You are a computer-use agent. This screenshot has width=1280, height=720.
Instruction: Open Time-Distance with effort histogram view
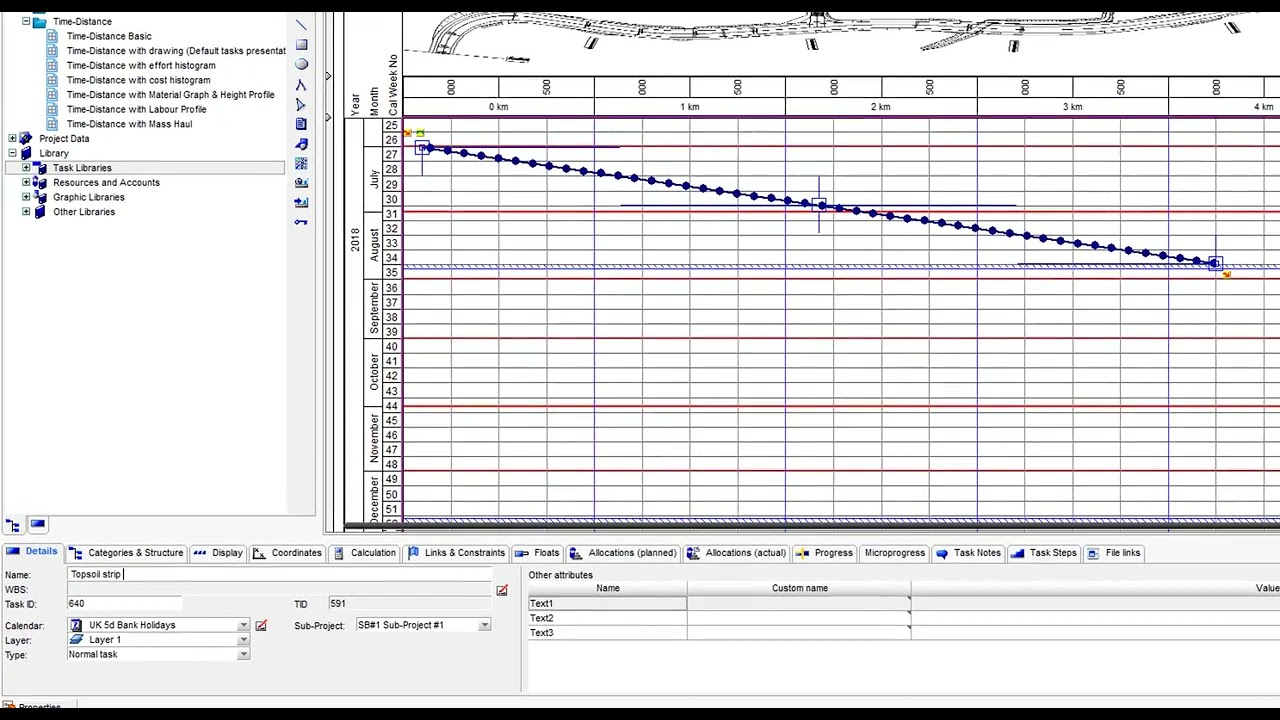141,65
